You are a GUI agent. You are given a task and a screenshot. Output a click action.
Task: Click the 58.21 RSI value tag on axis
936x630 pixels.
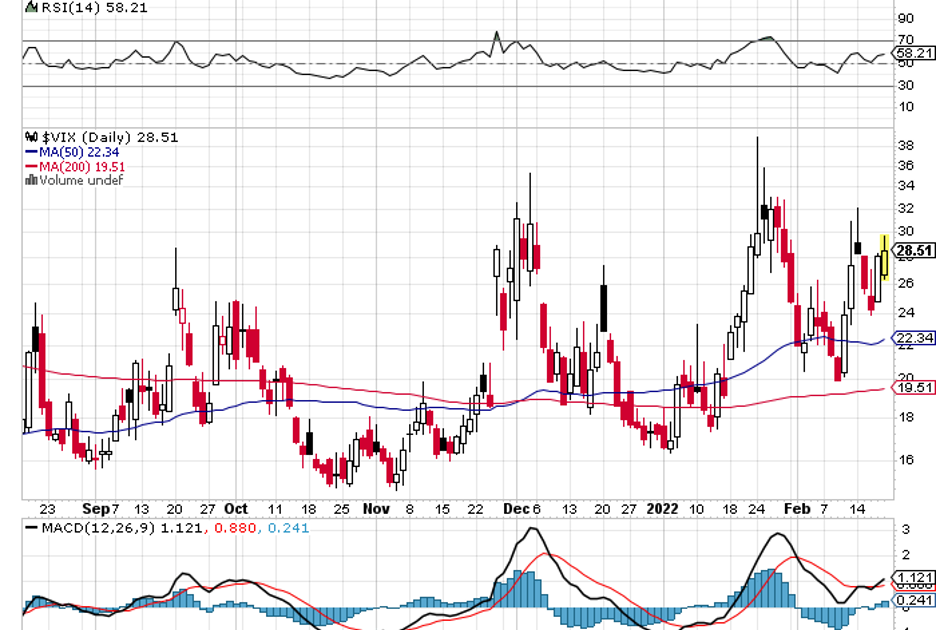point(915,52)
